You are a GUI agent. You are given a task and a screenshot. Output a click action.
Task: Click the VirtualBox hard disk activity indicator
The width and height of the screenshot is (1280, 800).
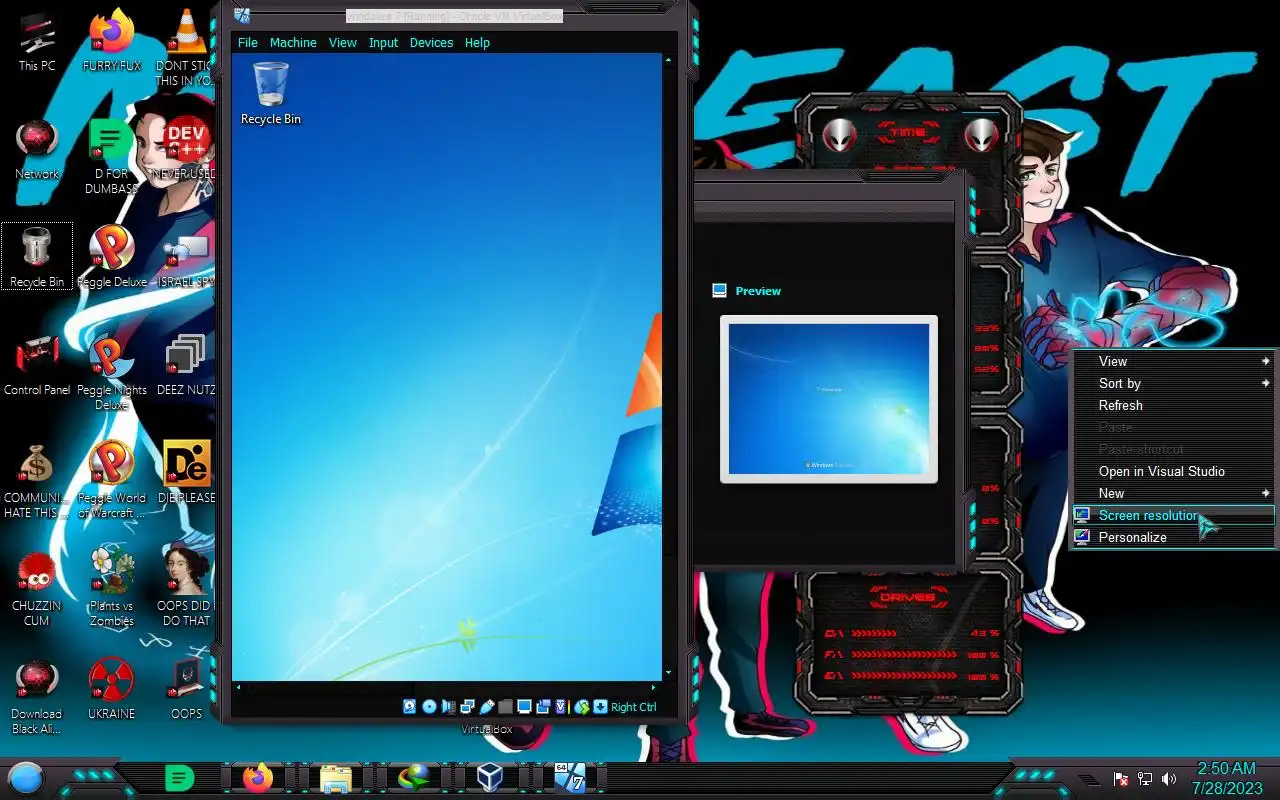[410, 707]
